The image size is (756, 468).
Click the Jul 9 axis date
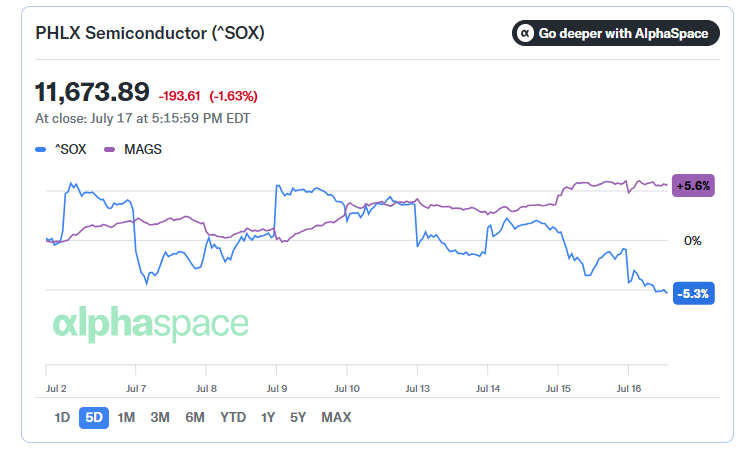[x=277, y=388]
